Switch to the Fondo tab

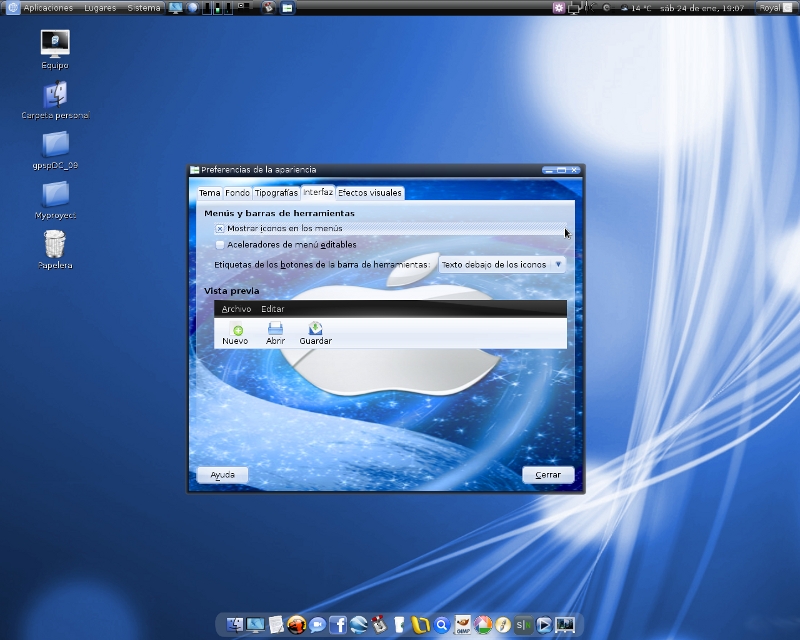click(237, 193)
